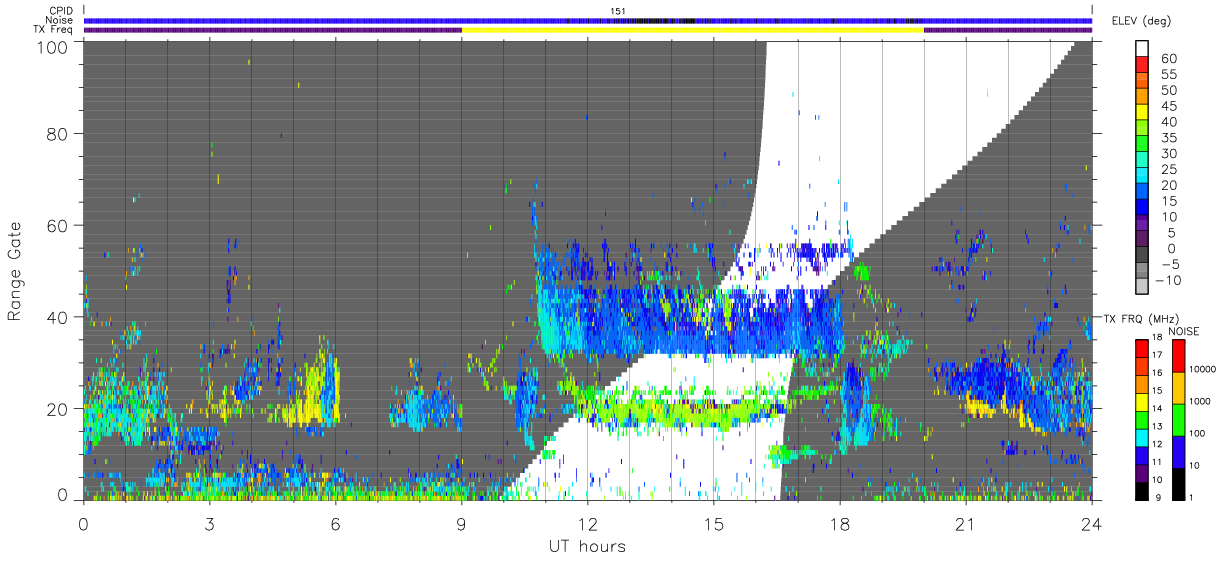Click the blue swatch in NOISE colorbar
1228x567 pixels.
(1178, 451)
